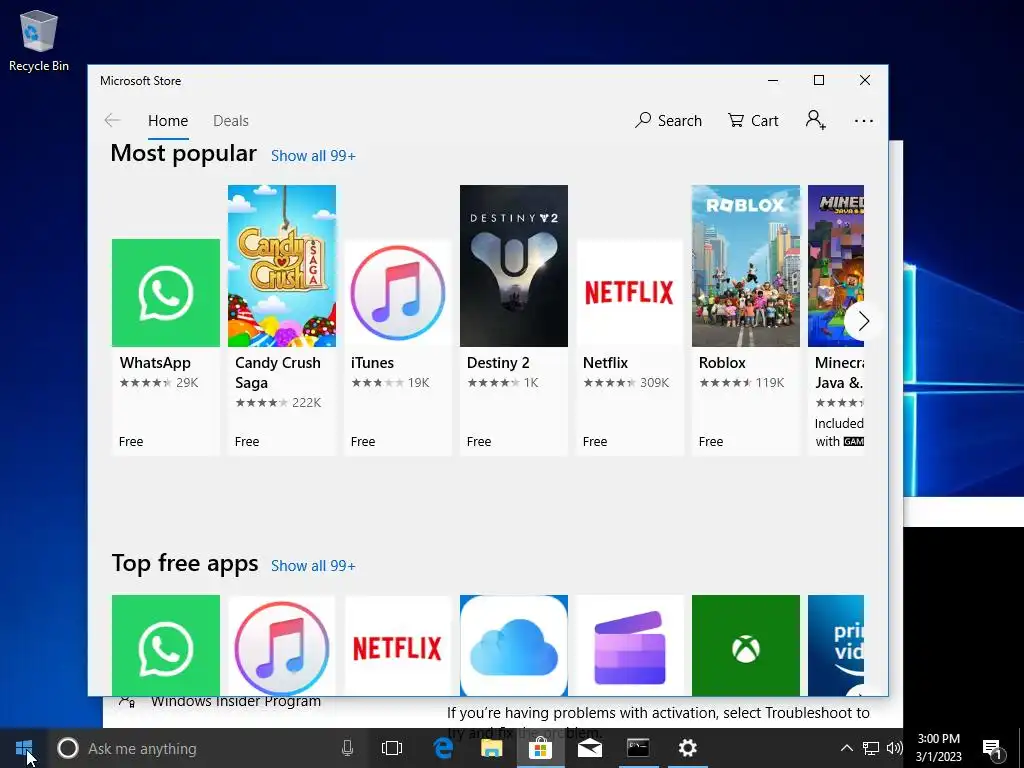
Task: Click the Search button in the Store
Action: click(x=669, y=121)
